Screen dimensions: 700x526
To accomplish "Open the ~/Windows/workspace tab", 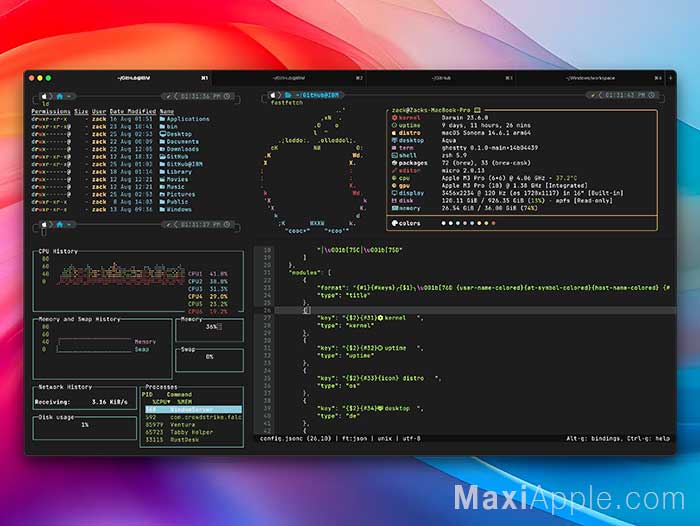I will pyautogui.click(x=590, y=78).
